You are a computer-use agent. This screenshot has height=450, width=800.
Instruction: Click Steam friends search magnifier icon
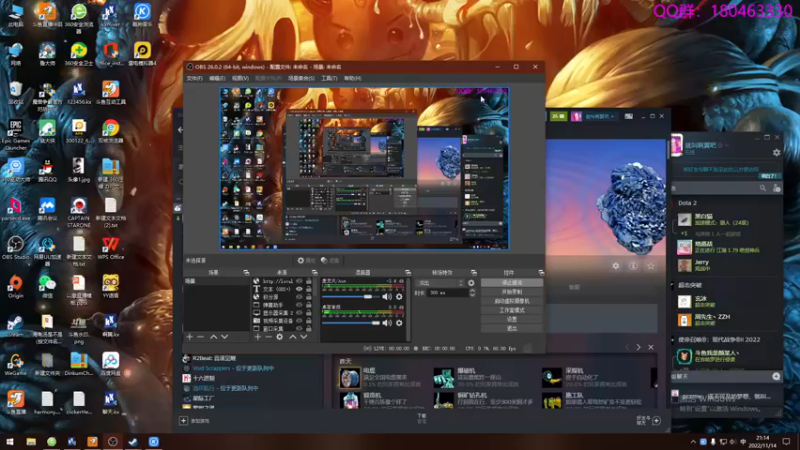(763, 188)
